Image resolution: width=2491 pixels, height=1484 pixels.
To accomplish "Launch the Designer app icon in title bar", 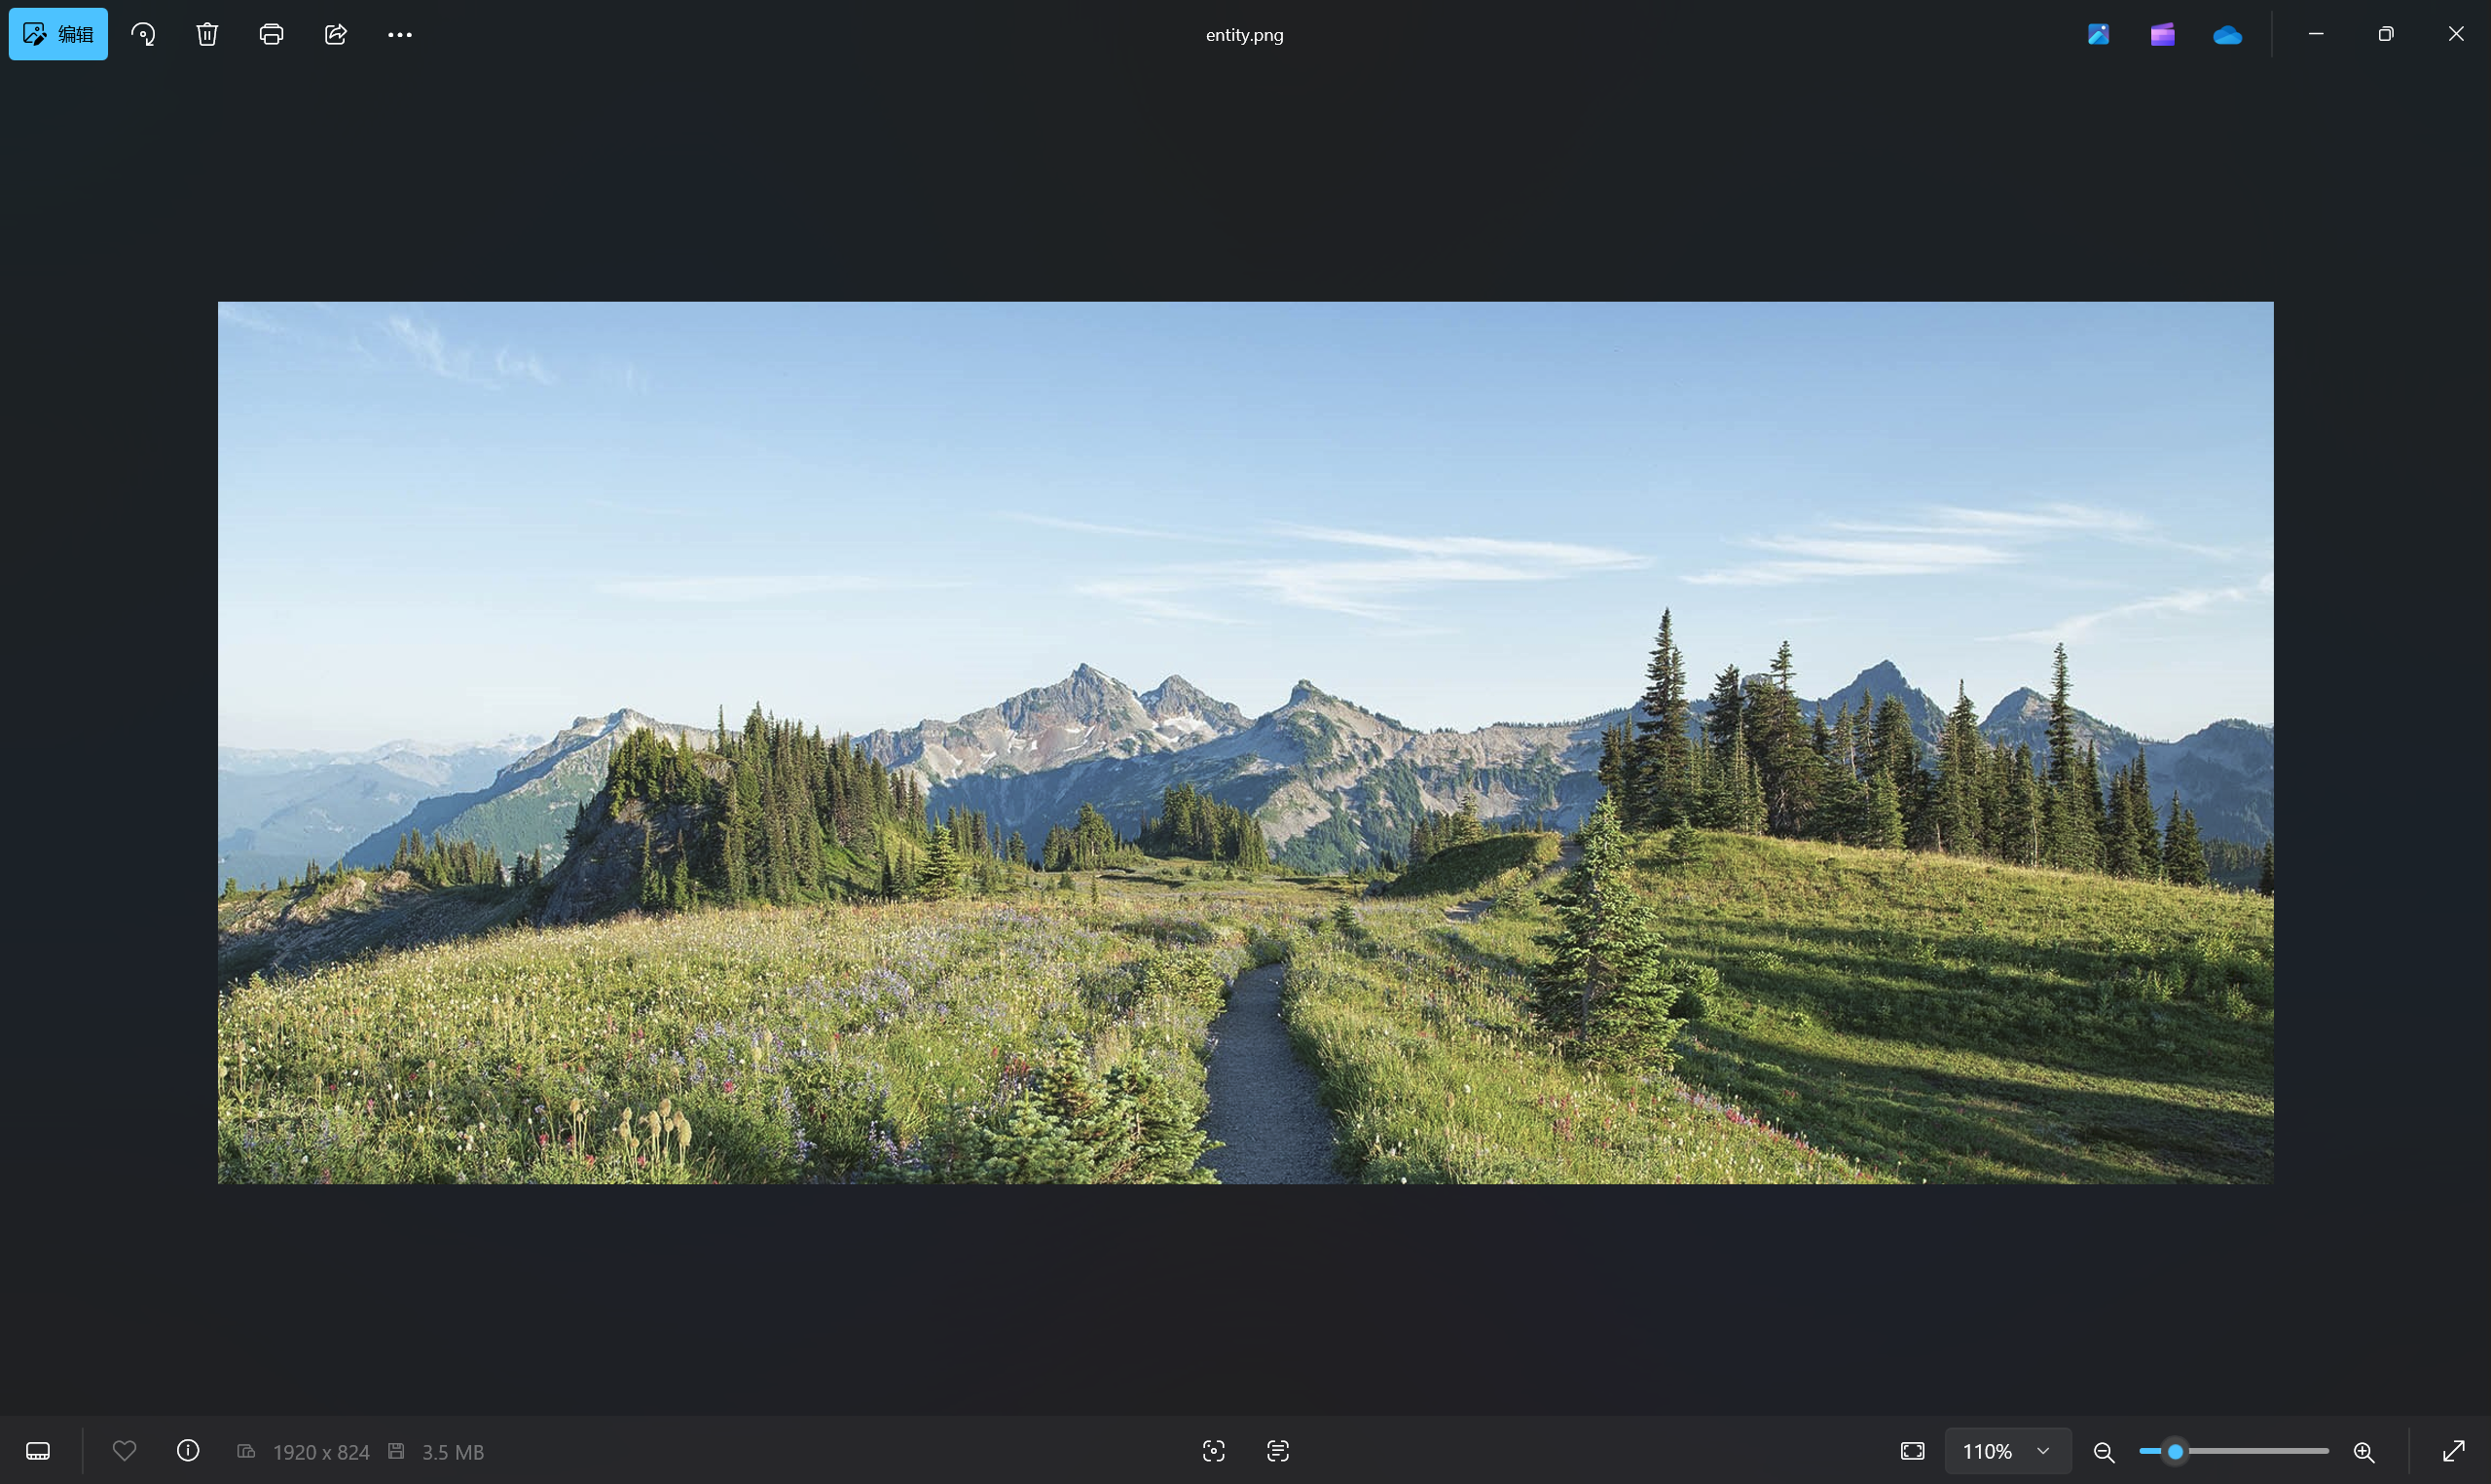I will [x=2099, y=34].
